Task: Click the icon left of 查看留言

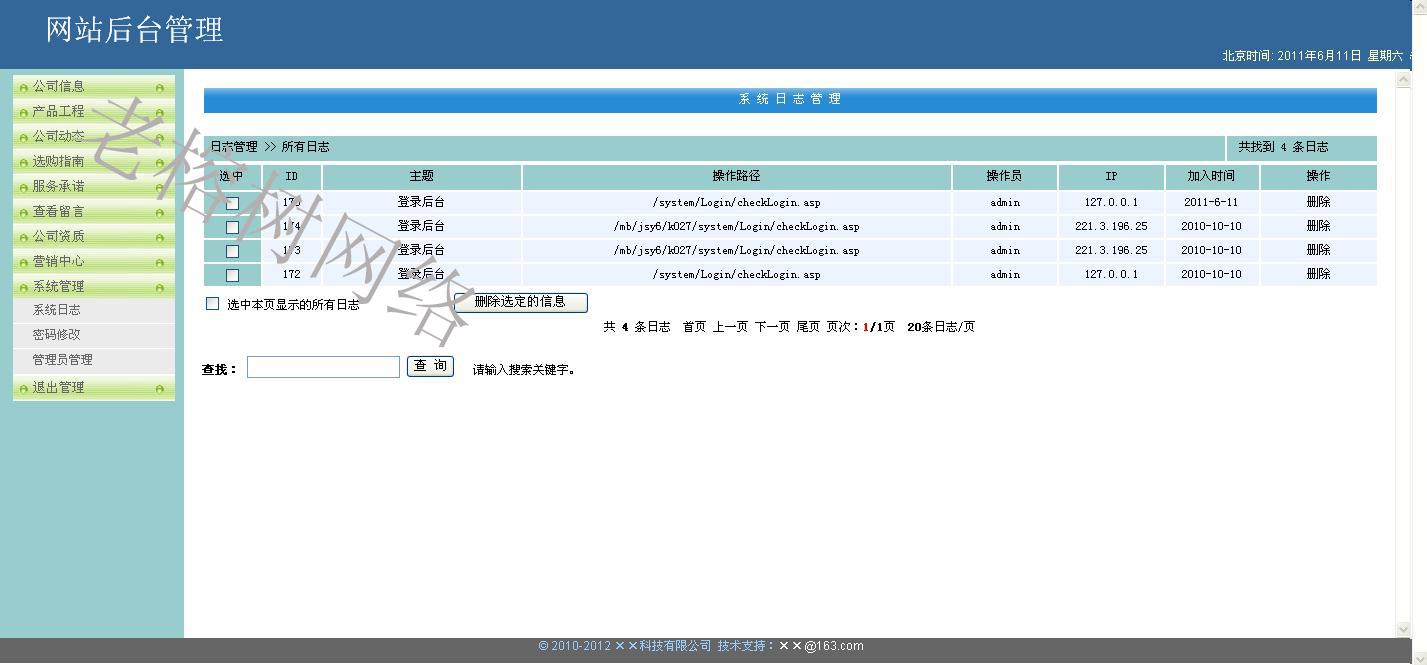Action: tap(24, 213)
